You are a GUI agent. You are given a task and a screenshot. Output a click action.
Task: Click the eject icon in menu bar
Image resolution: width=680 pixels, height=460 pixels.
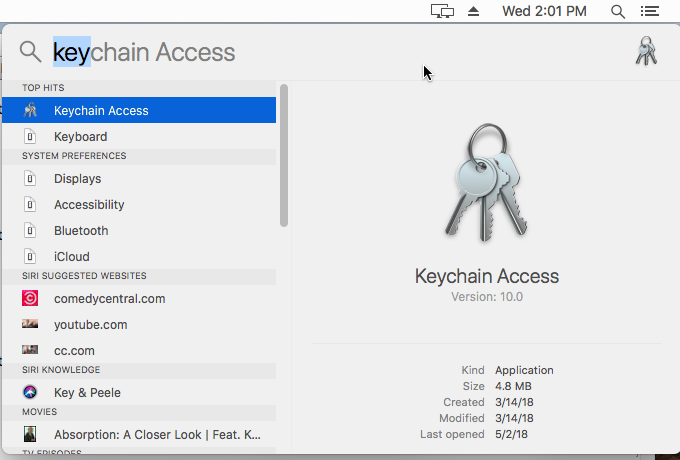474,12
